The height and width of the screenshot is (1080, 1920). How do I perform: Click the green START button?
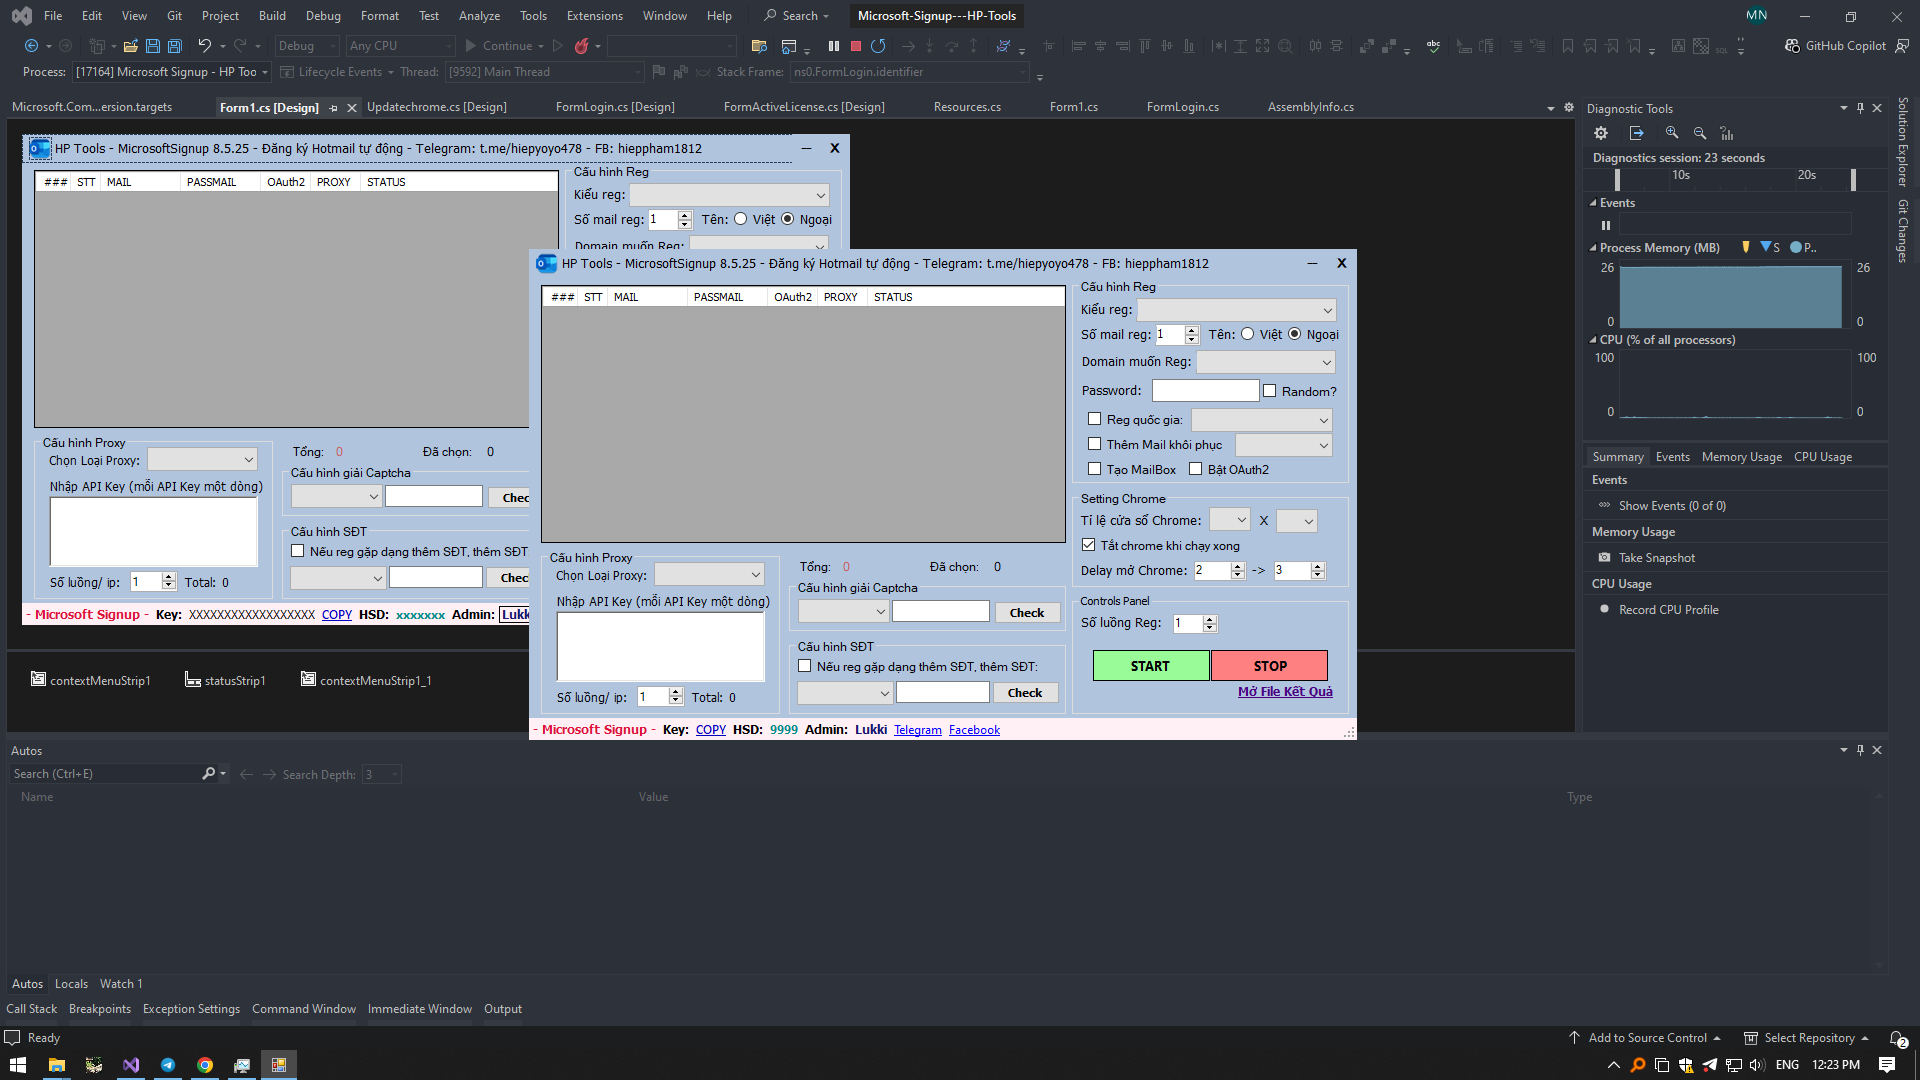(1150, 666)
